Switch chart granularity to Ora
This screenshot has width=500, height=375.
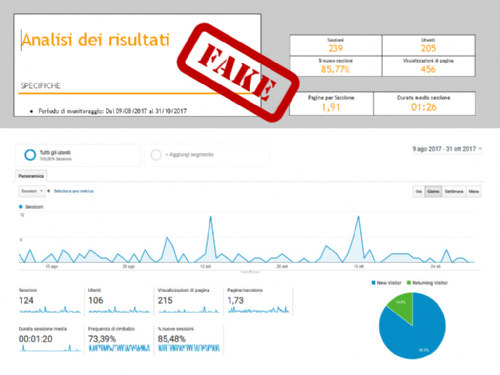point(419,191)
